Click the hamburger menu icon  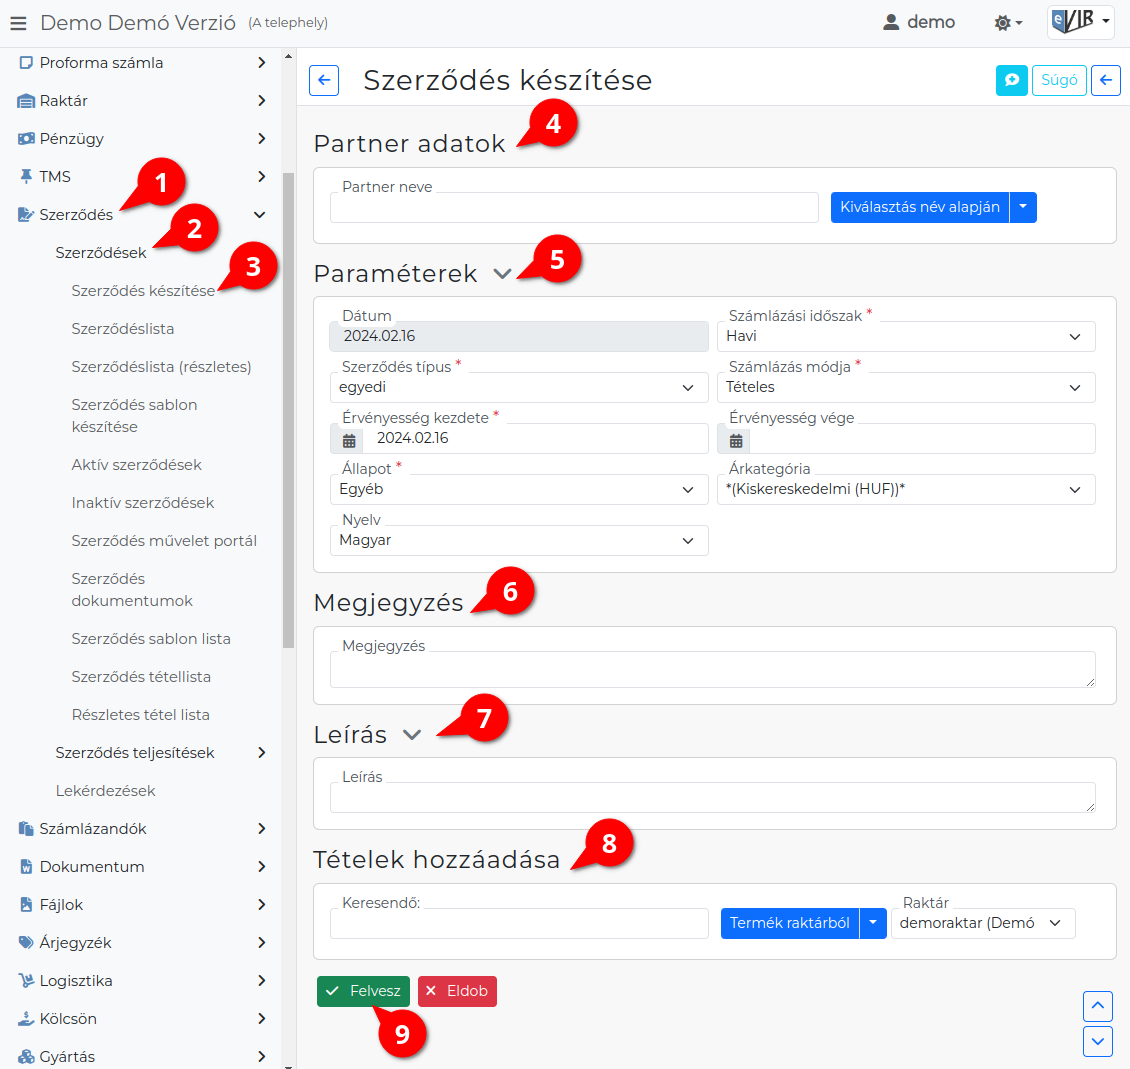click(x=18, y=23)
